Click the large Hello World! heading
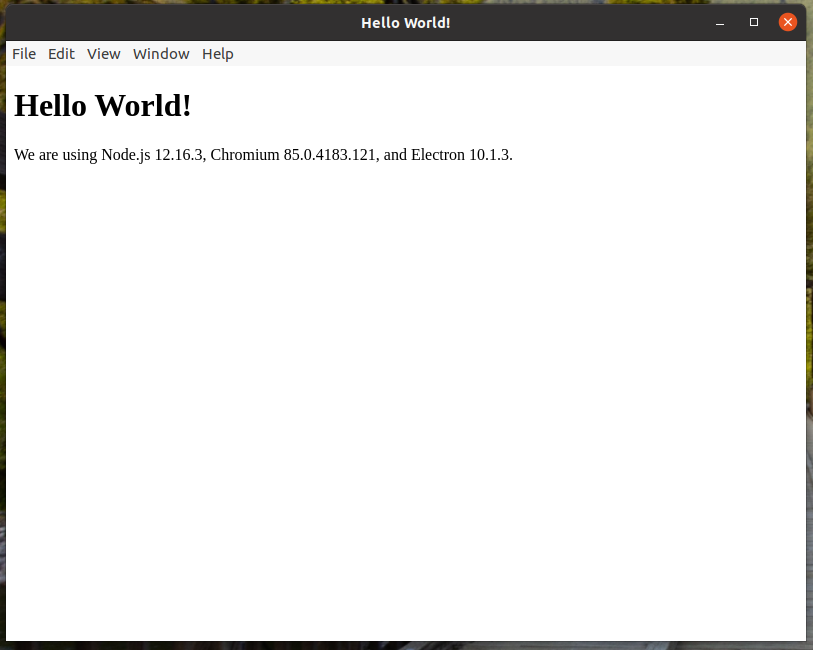 103,105
